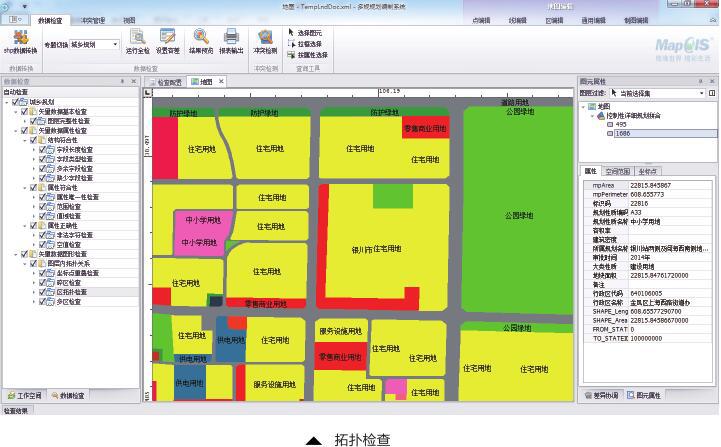The height and width of the screenshot is (447, 721).
Task: Click the shp数据转换 conversion icon
Action: (21, 38)
